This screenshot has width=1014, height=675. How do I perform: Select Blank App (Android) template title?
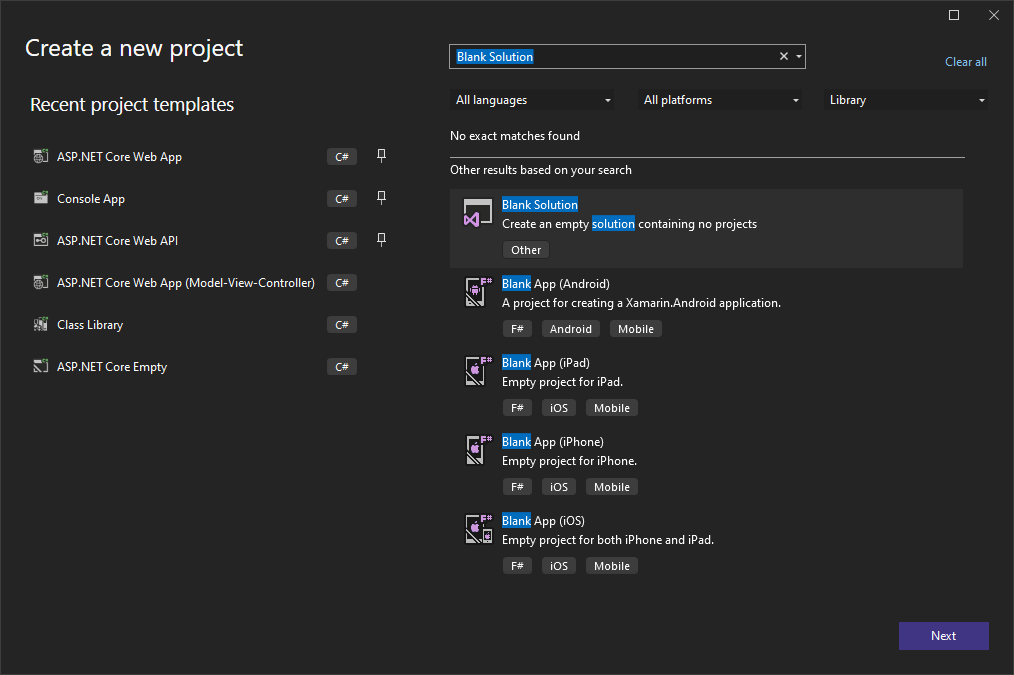click(x=556, y=283)
